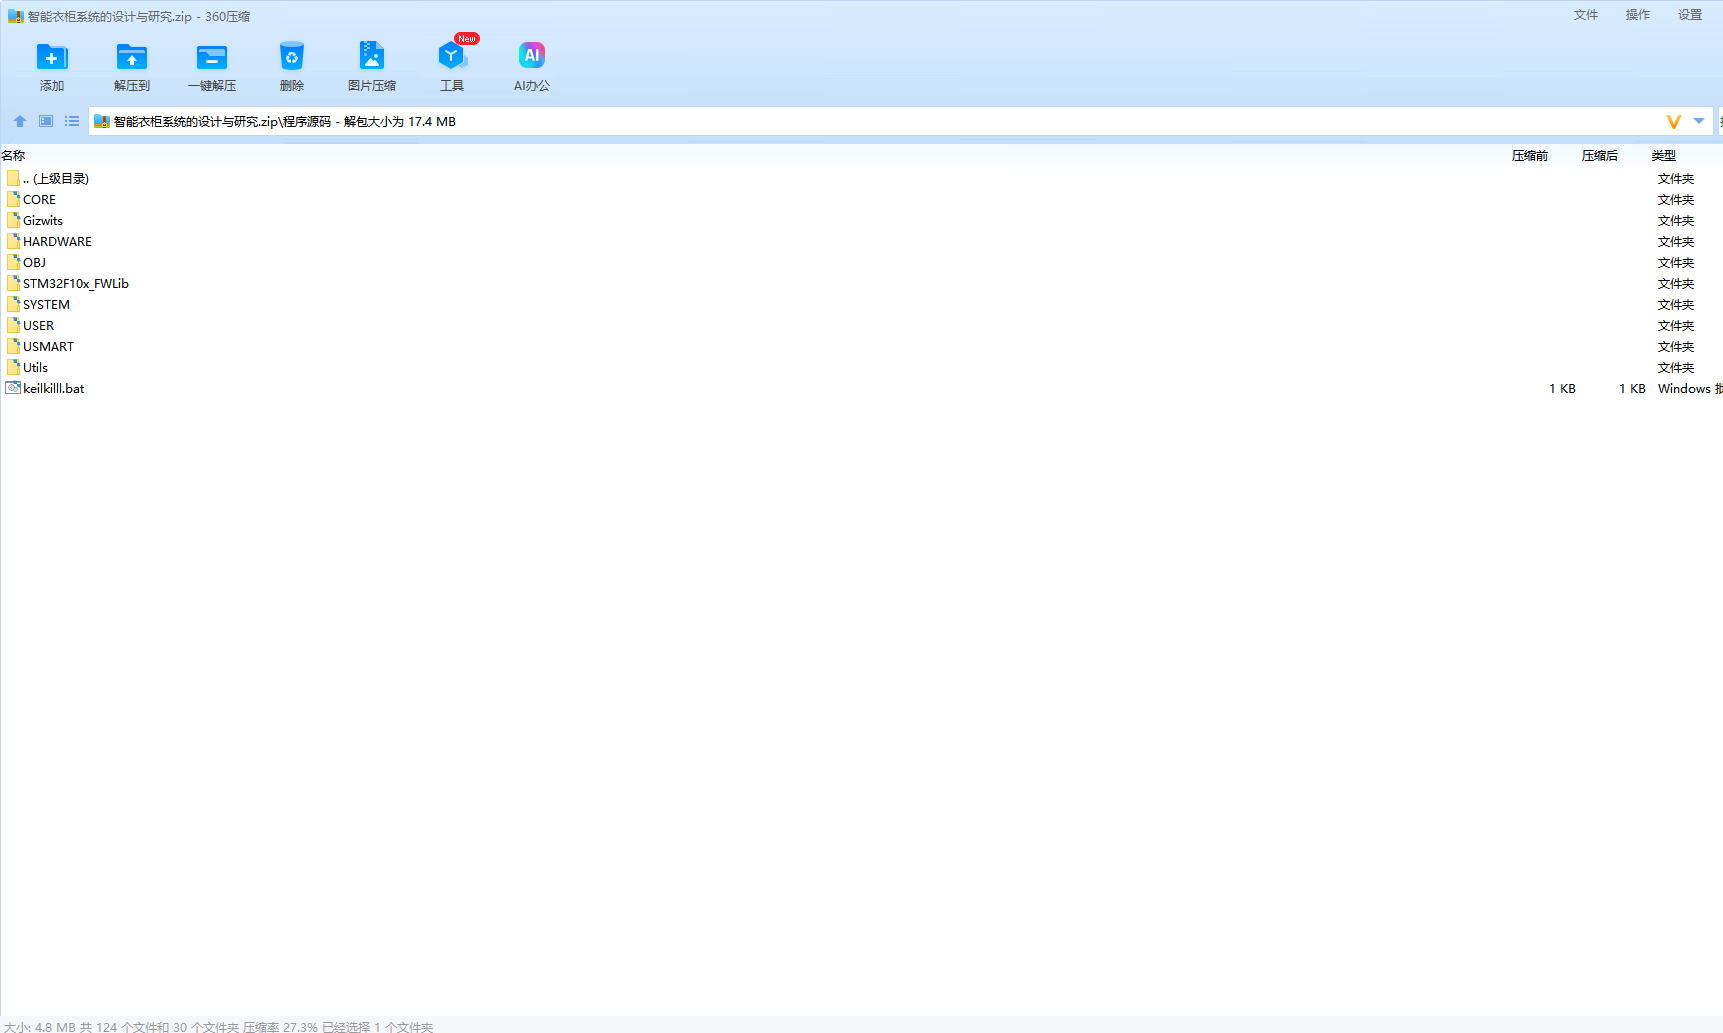Viewport: 1723px width, 1033px height.
Task: Click the One-click Extract (一键解压) icon
Action: pos(212,57)
